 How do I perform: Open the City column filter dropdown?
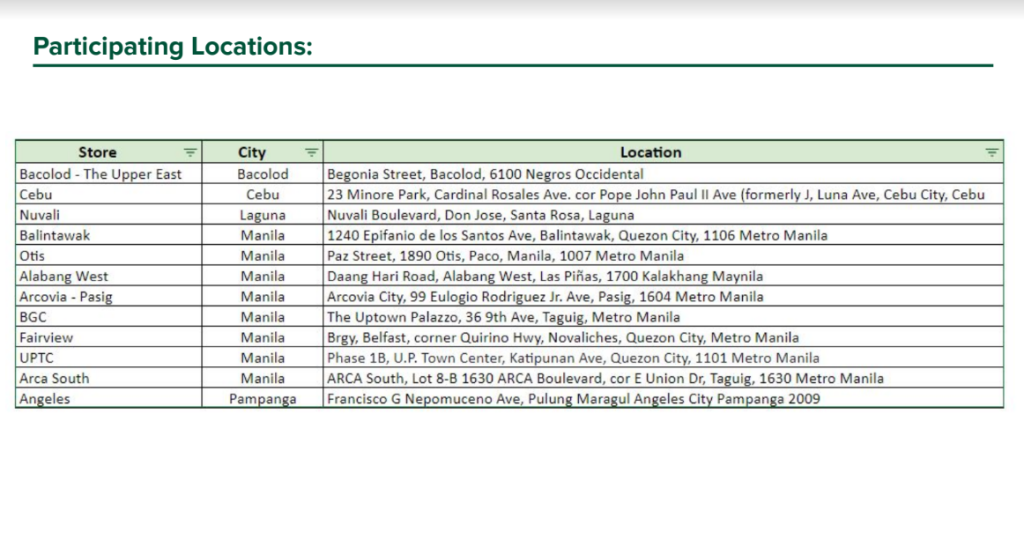(312, 152)
